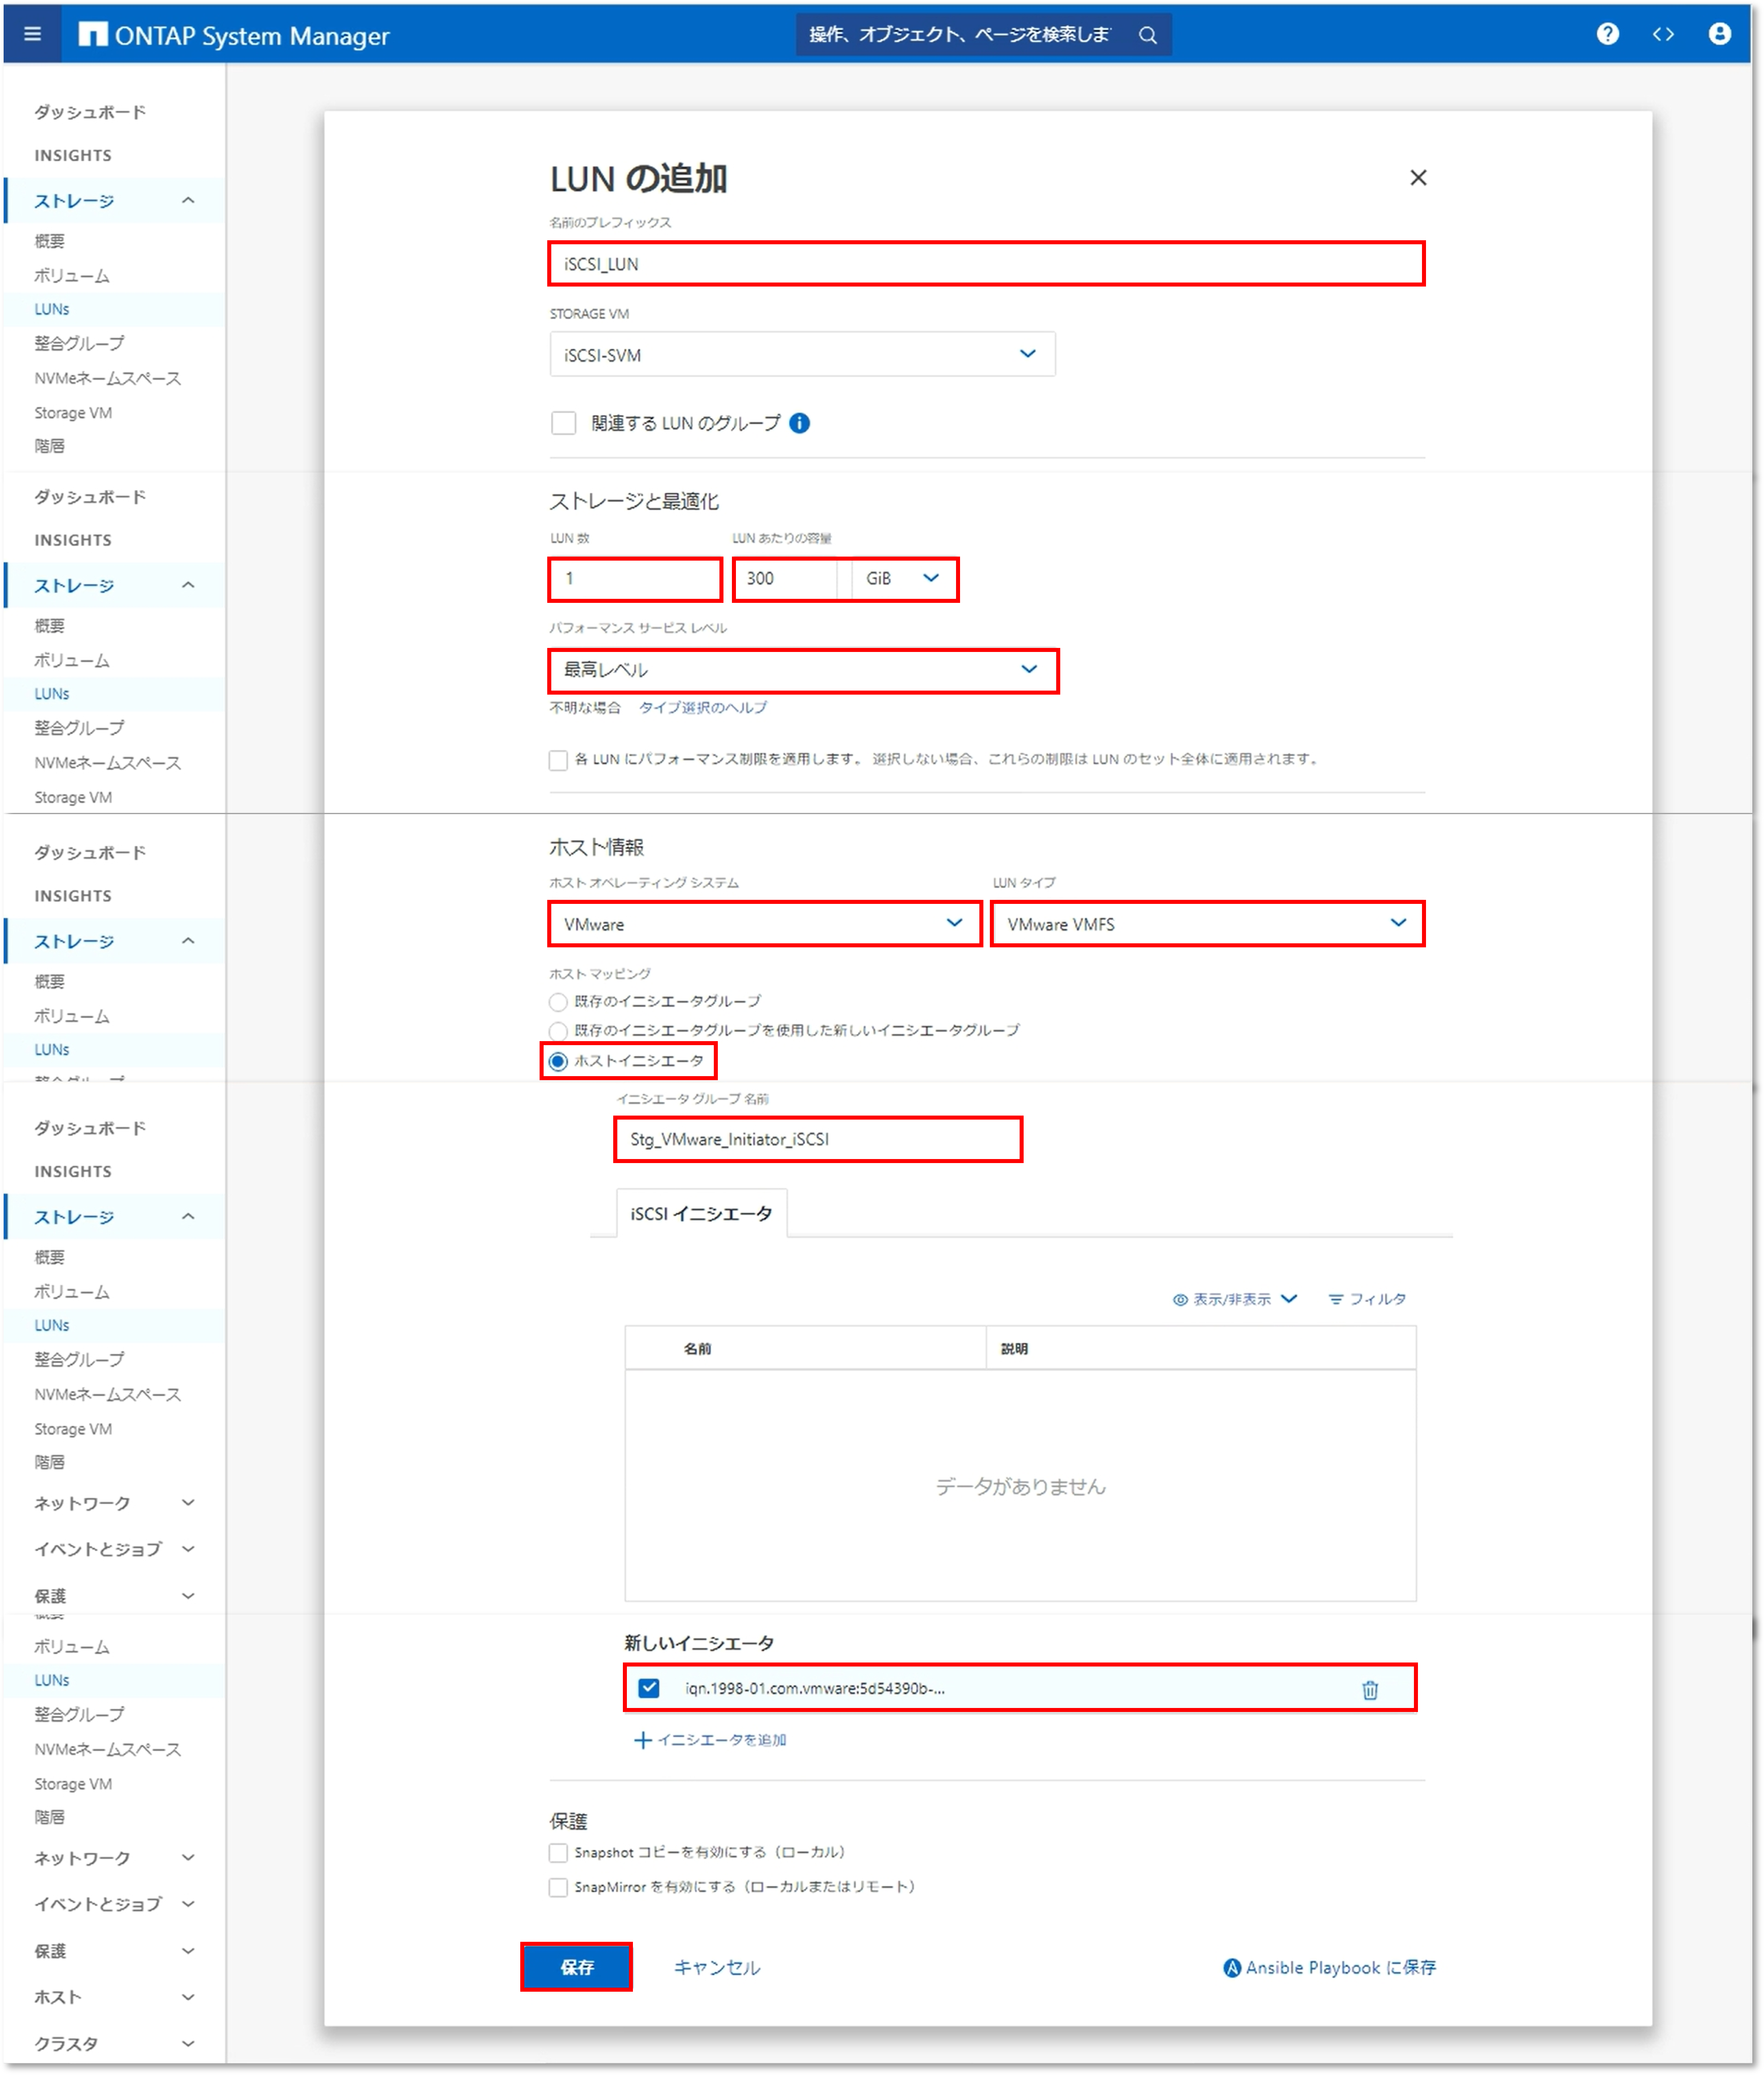Click the 新しいイニシエータ heading

coord(699,1643)
